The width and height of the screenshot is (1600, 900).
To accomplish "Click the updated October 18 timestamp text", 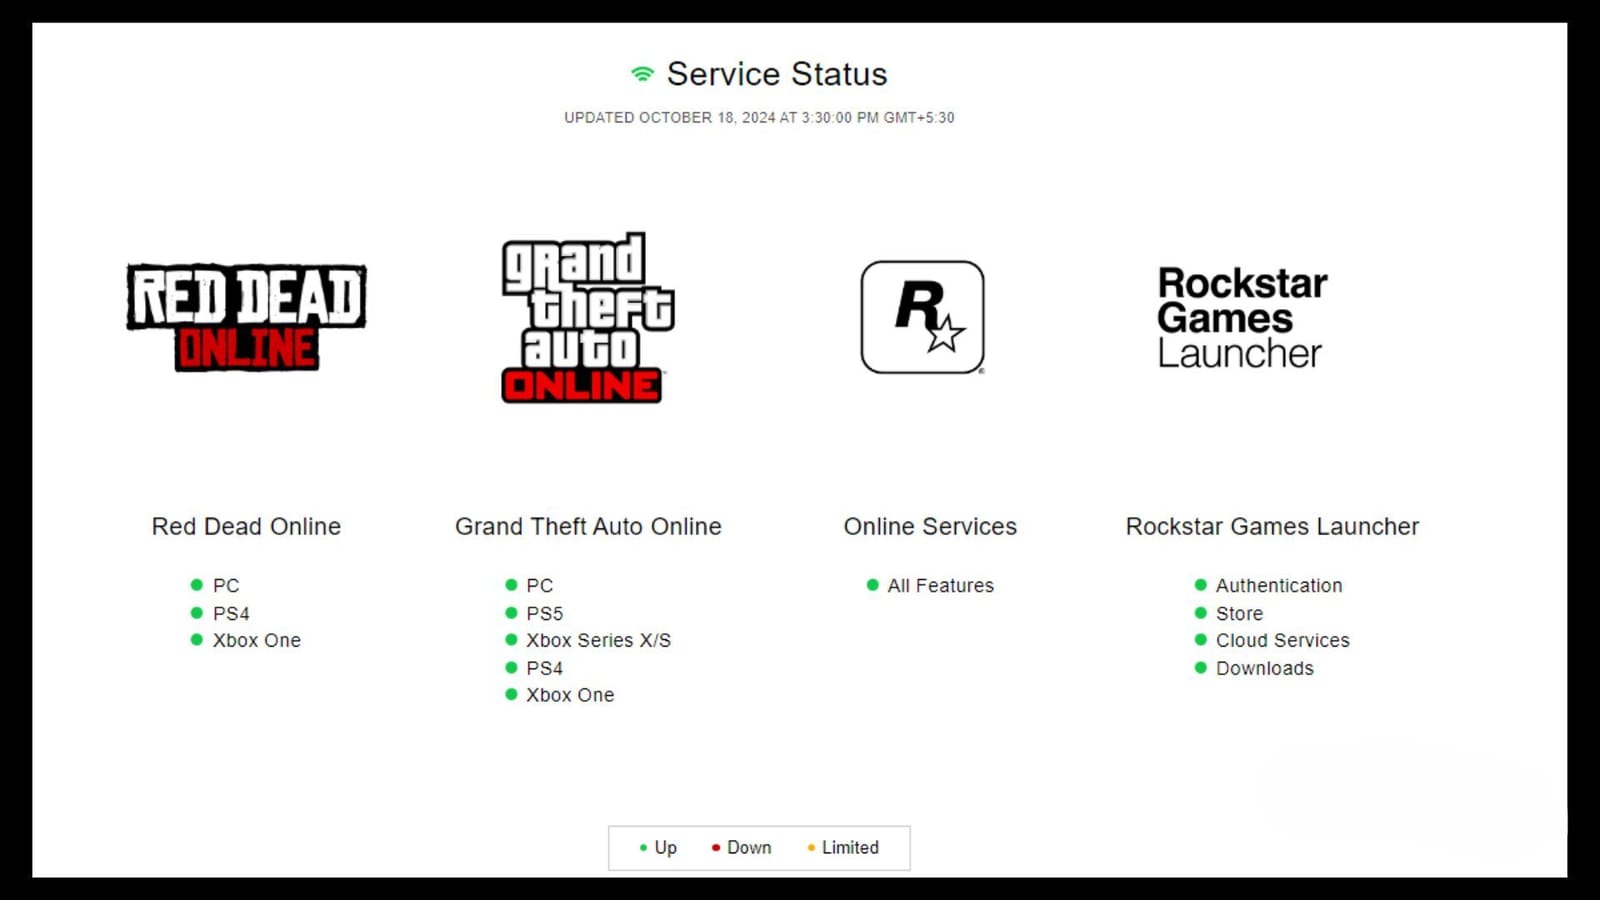I will click(x=758, y=117).
